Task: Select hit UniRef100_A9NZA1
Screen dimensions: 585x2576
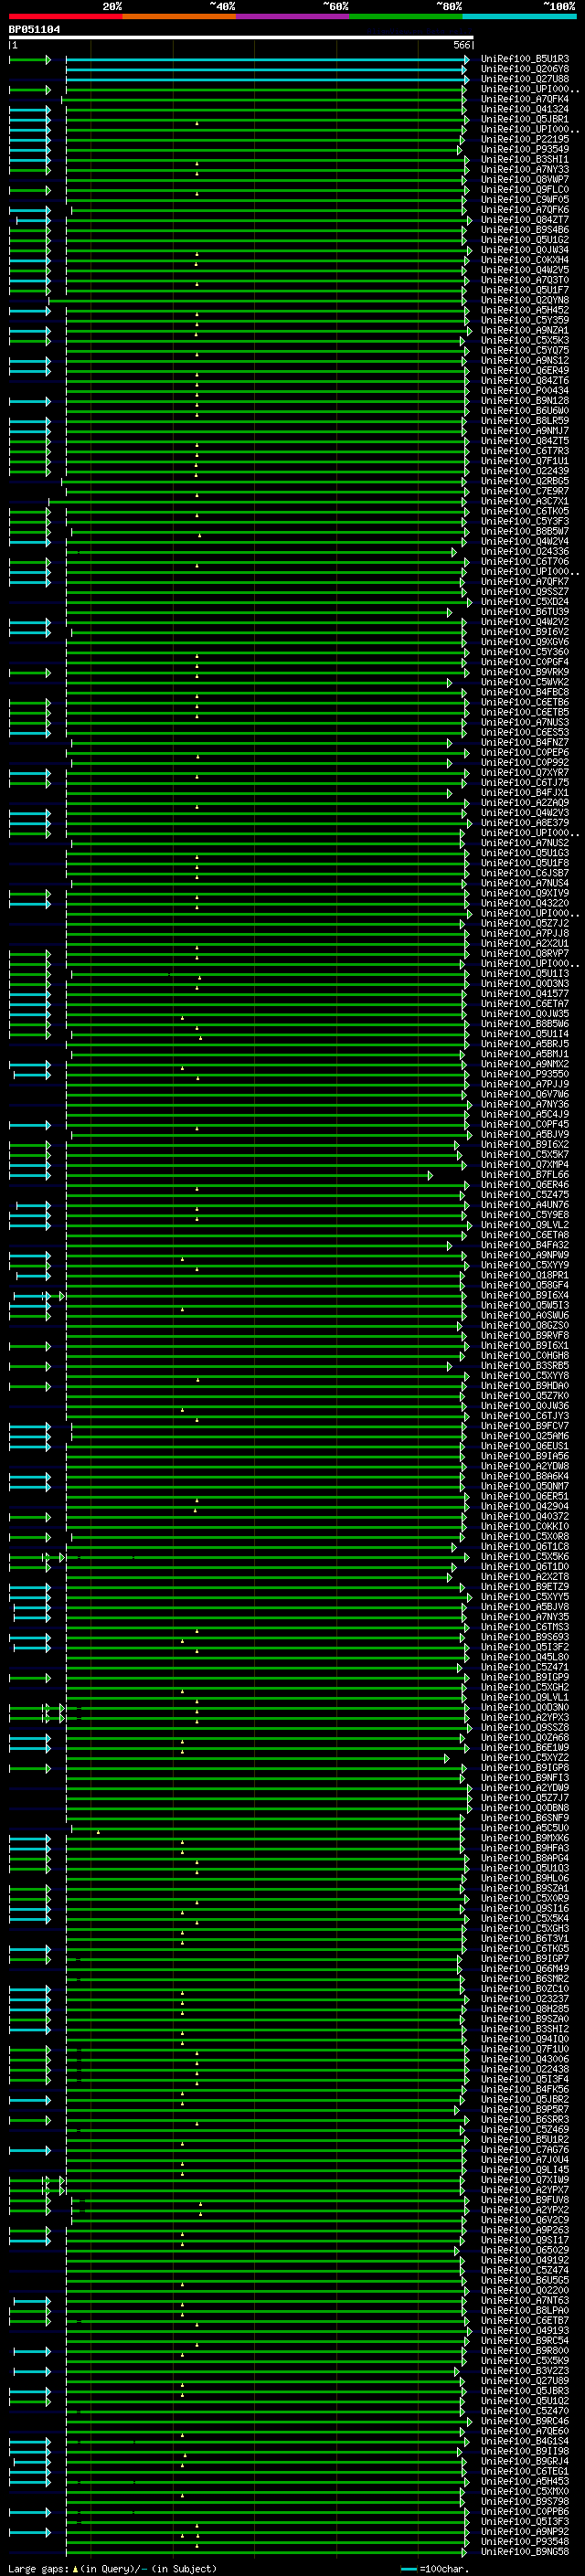Action: click(x=525, y=330)
